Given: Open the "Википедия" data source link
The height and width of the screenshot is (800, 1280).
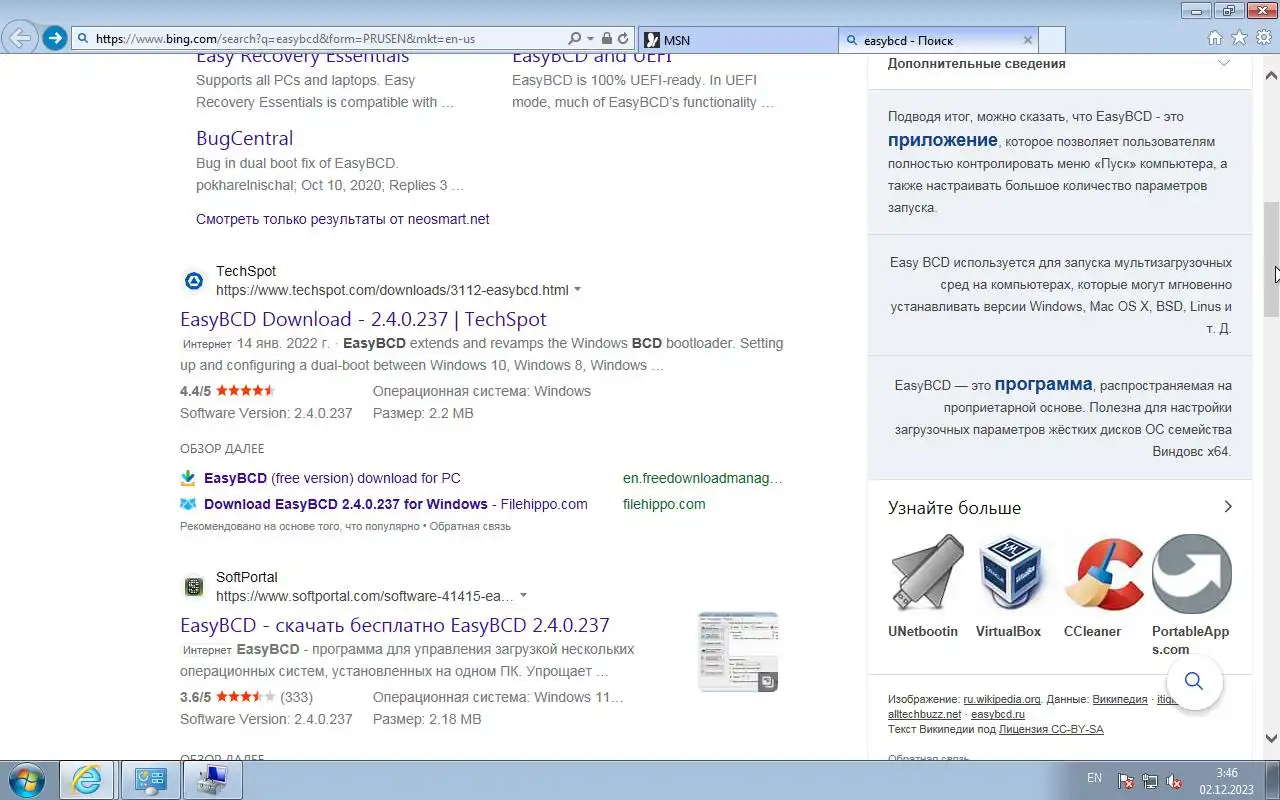Looking at the screenshot, I should pos(1120,699).
